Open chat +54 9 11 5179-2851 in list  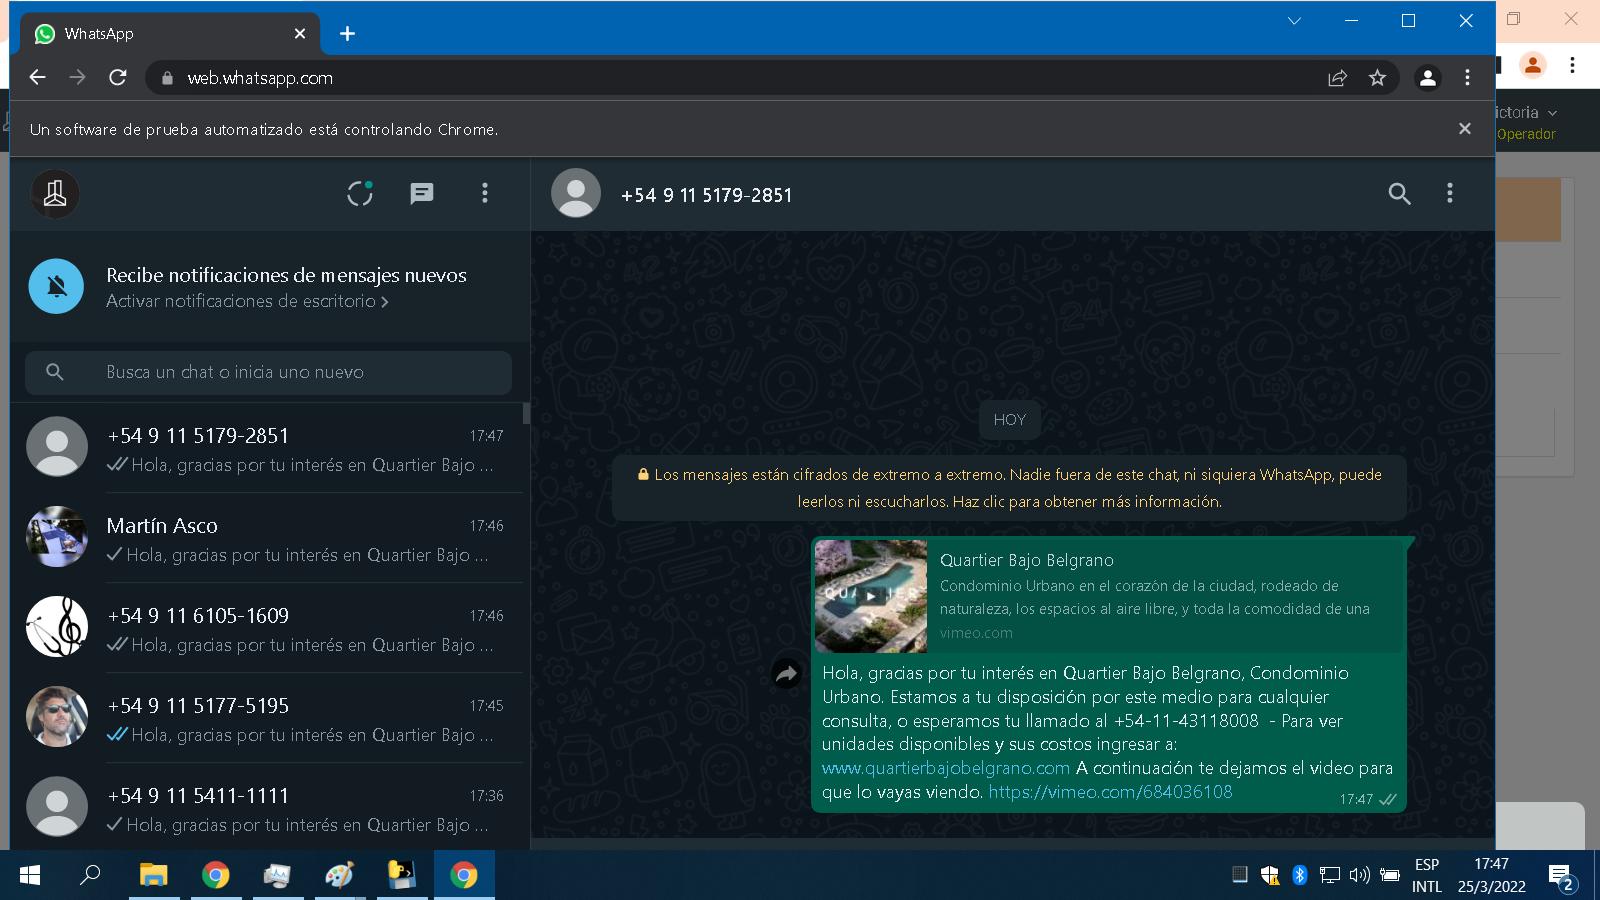[x=267, y=448]
